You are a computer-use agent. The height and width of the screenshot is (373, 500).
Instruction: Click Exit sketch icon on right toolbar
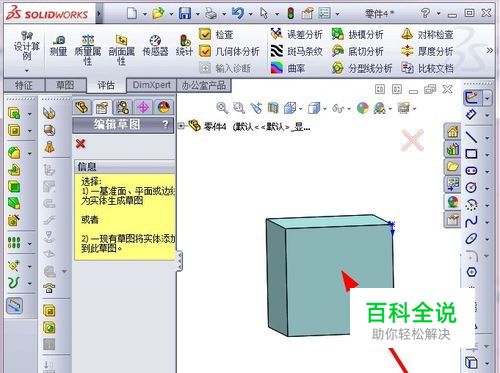pyautogui.click(x=472, y=98)
